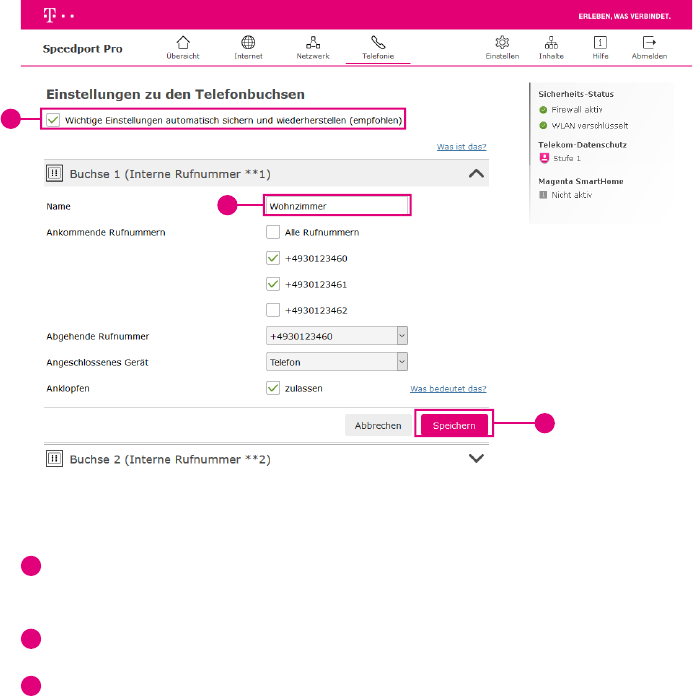Collapse the Buchse 1 section chevron
The height and width of the screenshot is (696, 693).
pos(476,173)
